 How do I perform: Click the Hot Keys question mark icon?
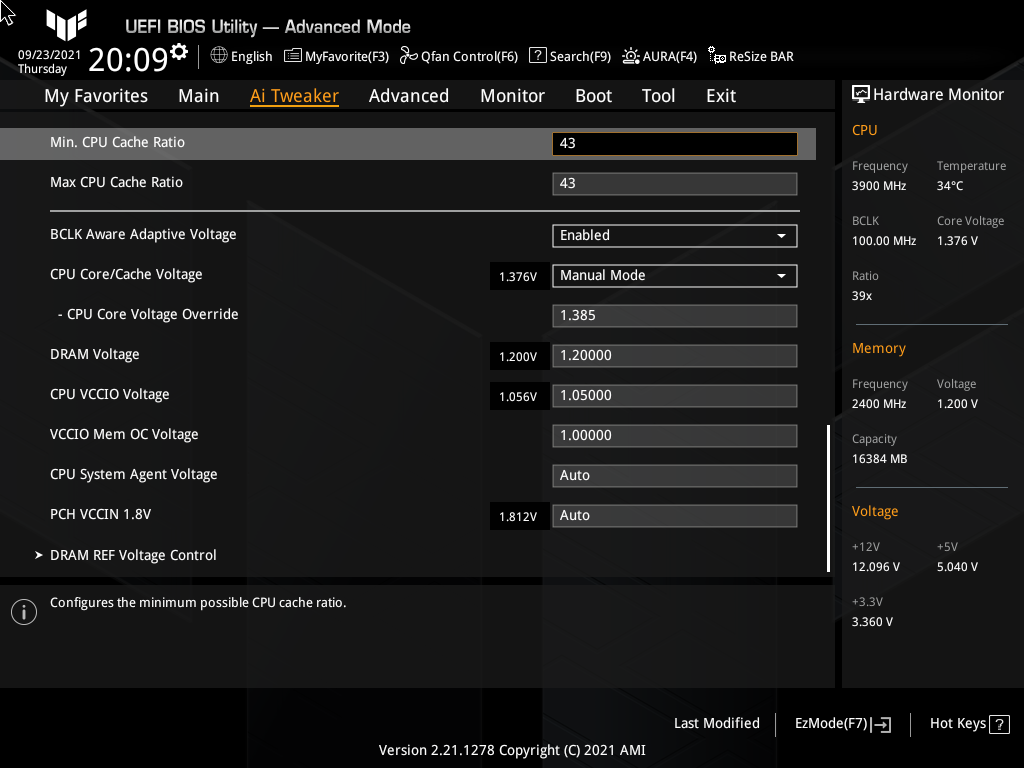[x=999, y=724]
